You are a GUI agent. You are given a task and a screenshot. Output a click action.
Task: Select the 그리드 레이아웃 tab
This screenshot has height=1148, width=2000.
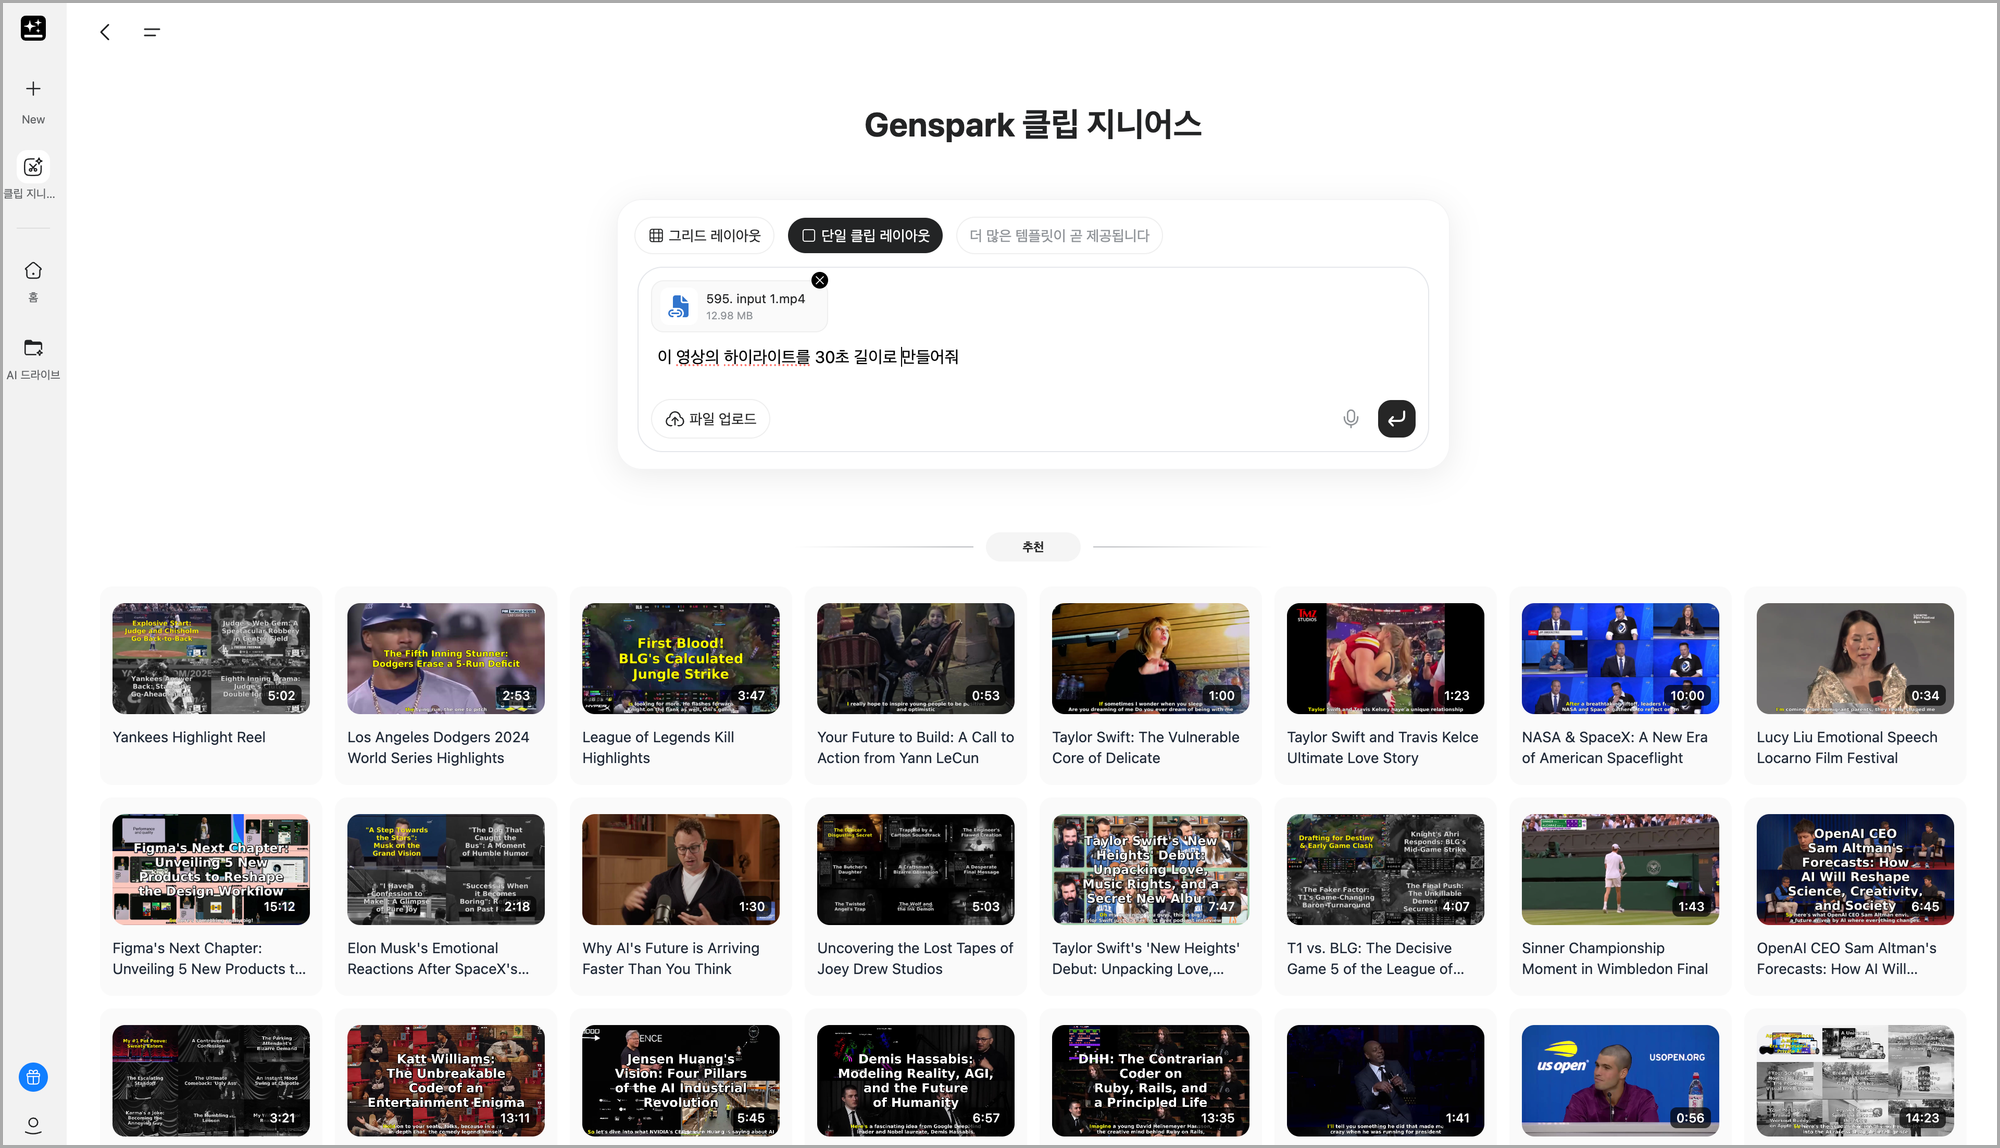click(x=705, y=236)
